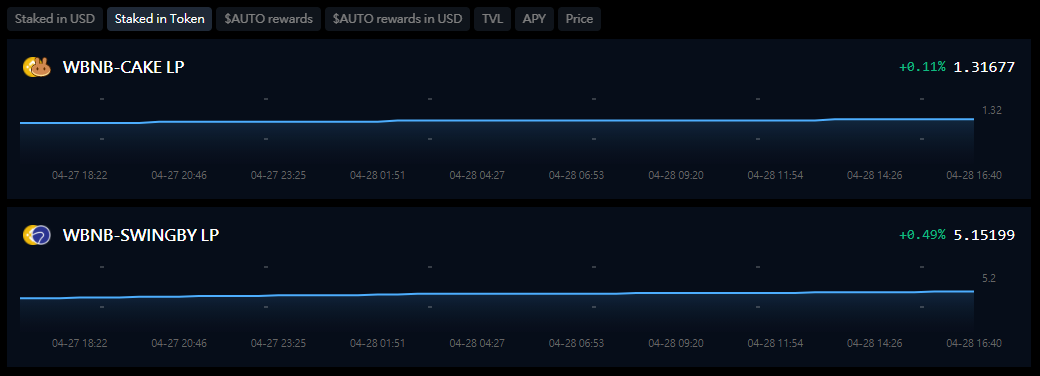Open the Price tab
The image size is (1040, 376).
click(579, 19)
